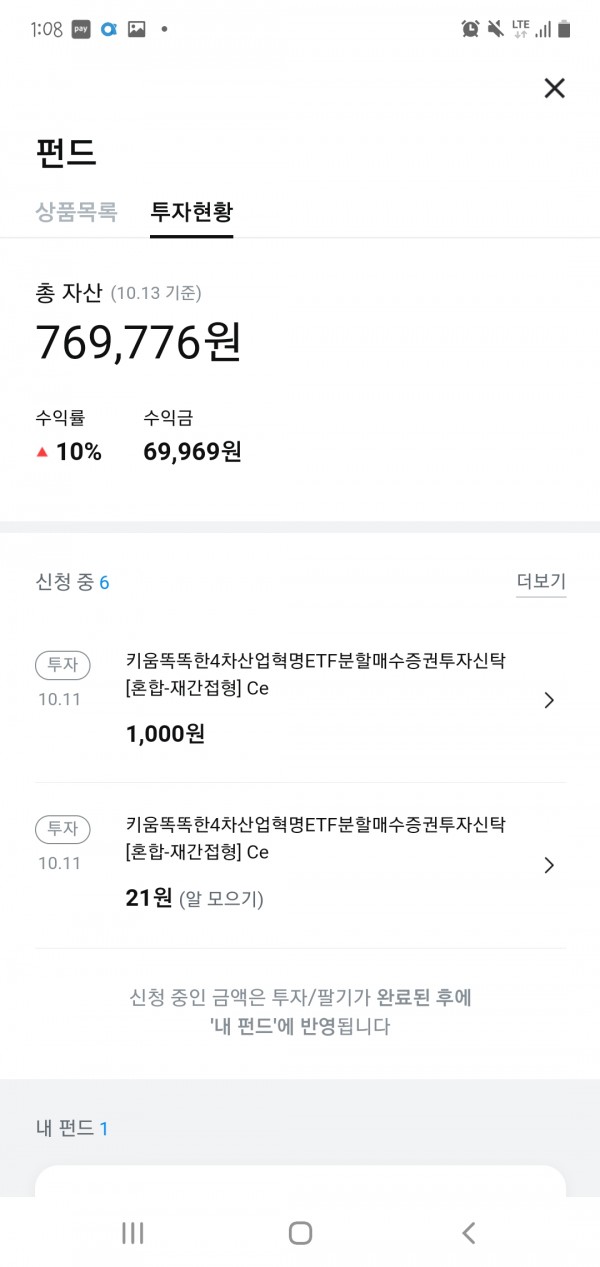Tap the pay notification icon in status bar
The image size is (600, 1267).
pyautogui.click(x=81, y=29)
